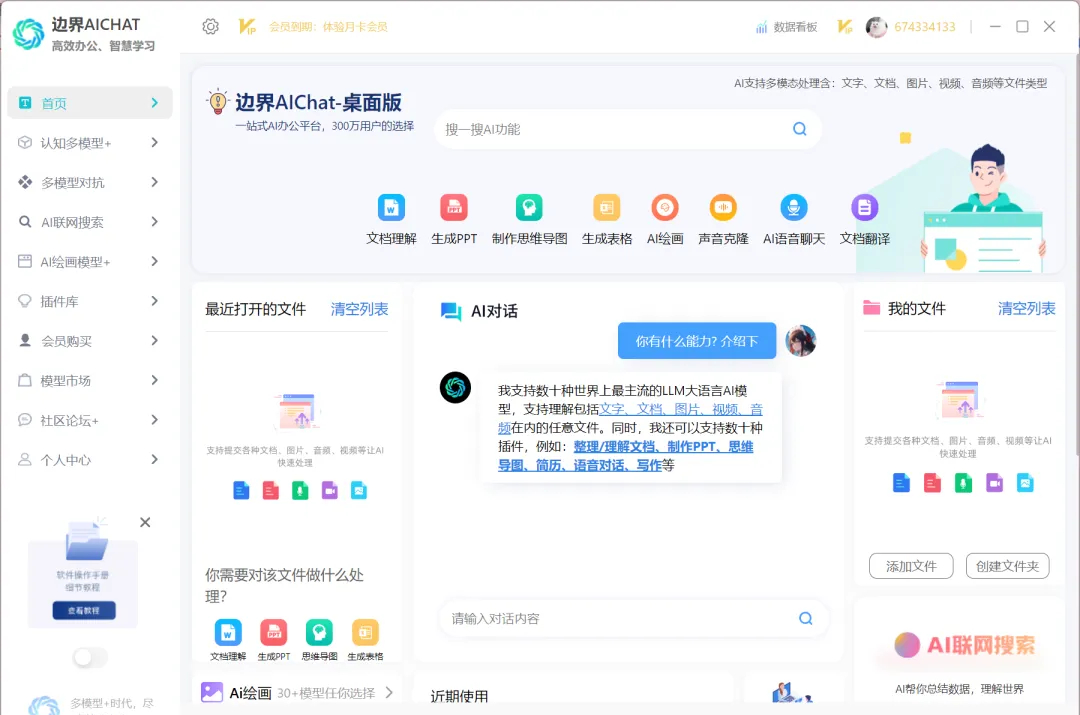Launch the AI绘画 painting tool

tap(665, 208)
